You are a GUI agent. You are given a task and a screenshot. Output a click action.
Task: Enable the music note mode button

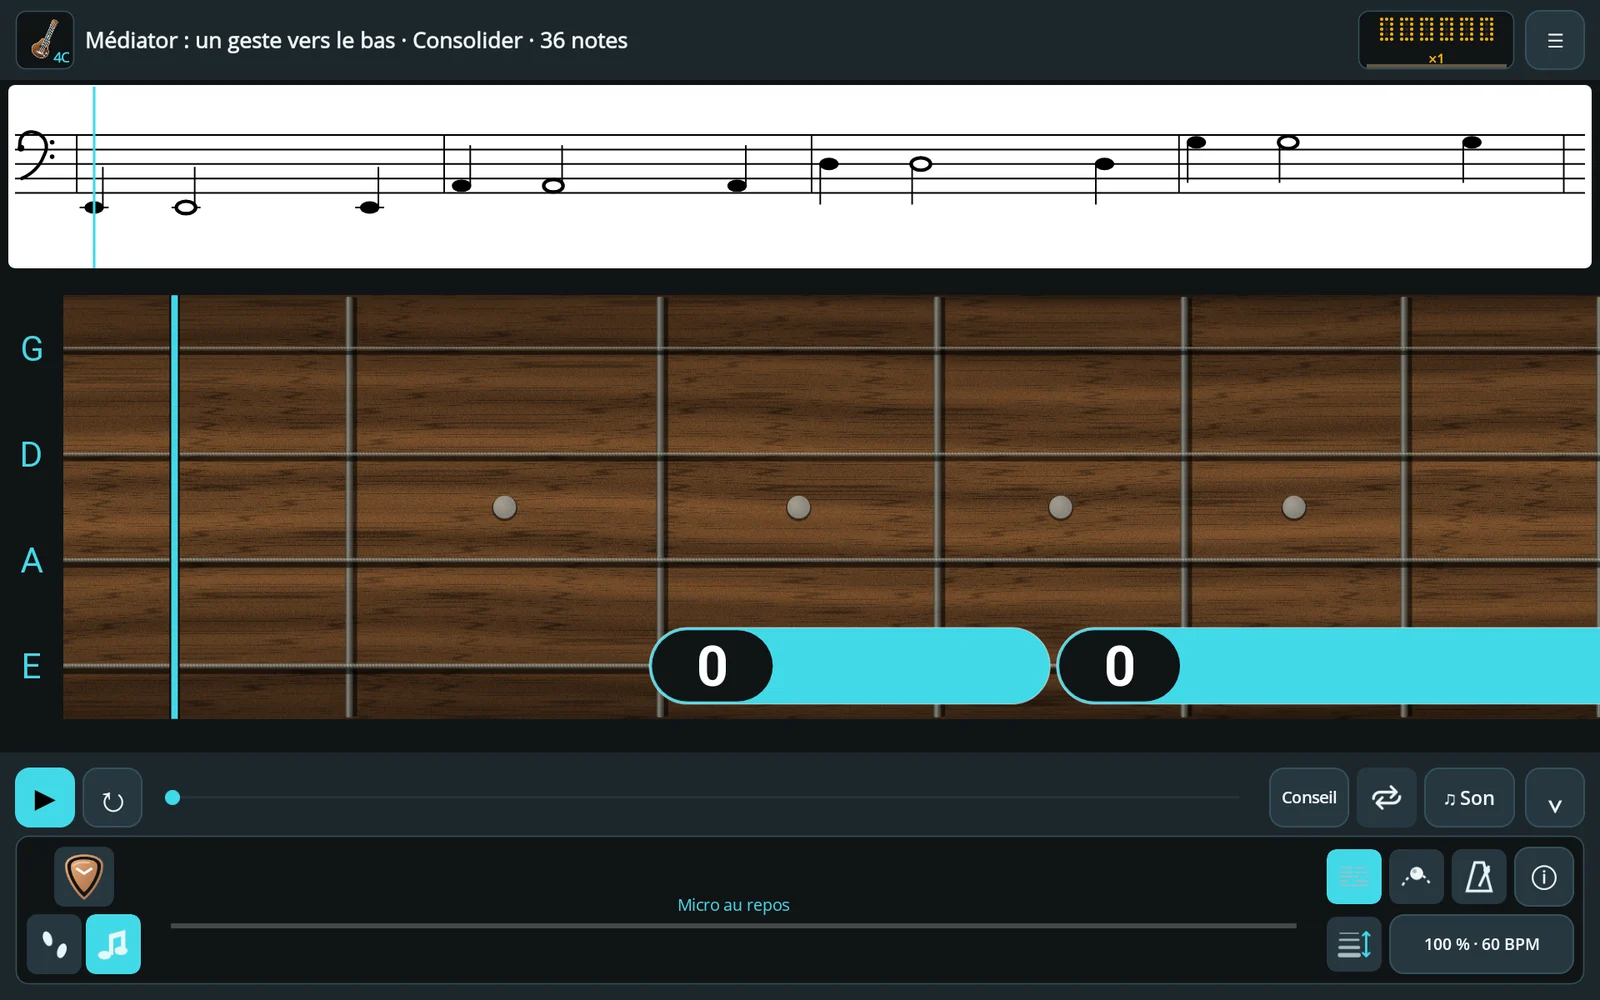coord(113,944)
